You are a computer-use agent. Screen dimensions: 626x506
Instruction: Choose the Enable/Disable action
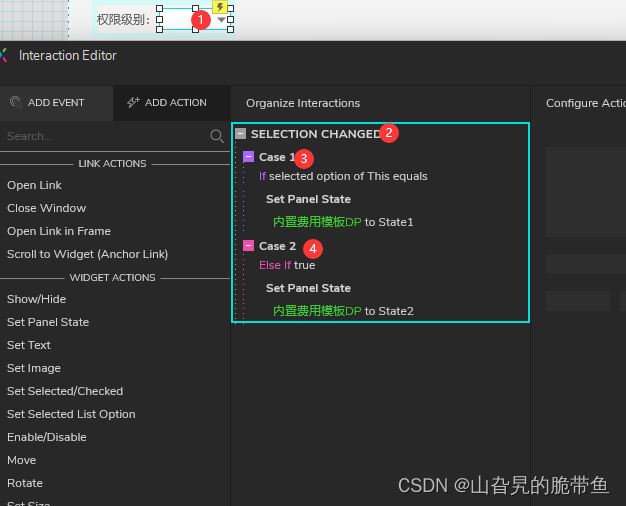pyautogui.click(x=47, y=437)
